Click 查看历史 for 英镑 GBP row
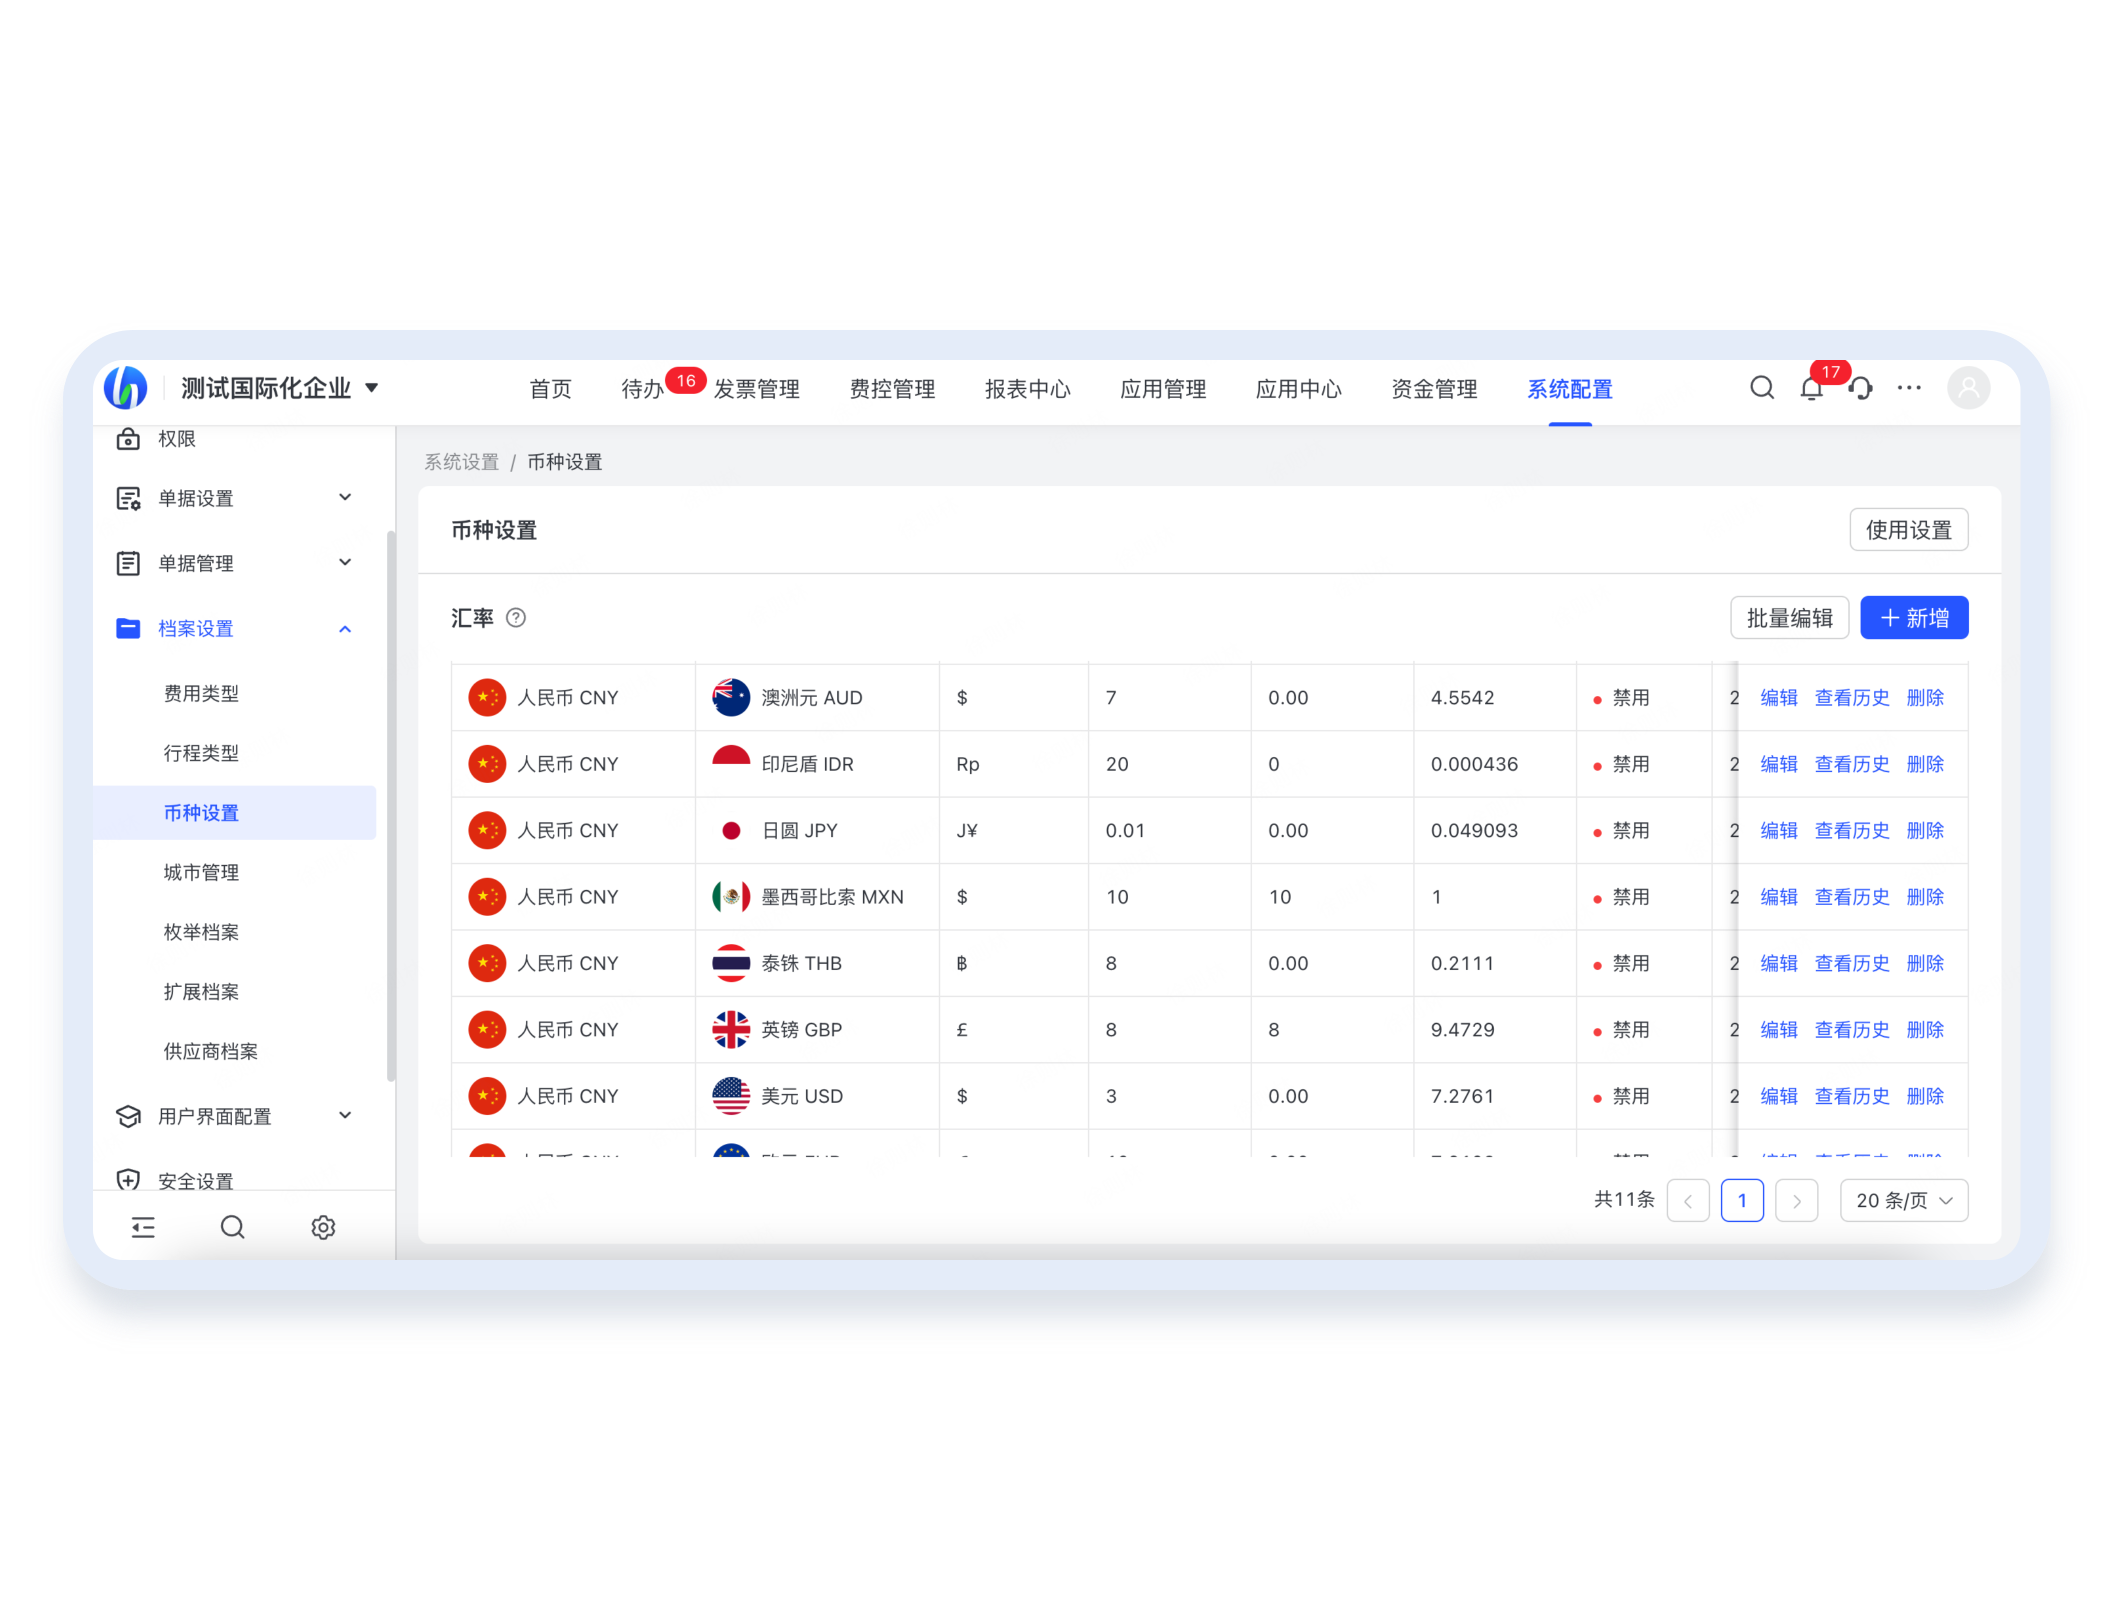Viewport: 2112px width, 1620px height. 1852,1030
